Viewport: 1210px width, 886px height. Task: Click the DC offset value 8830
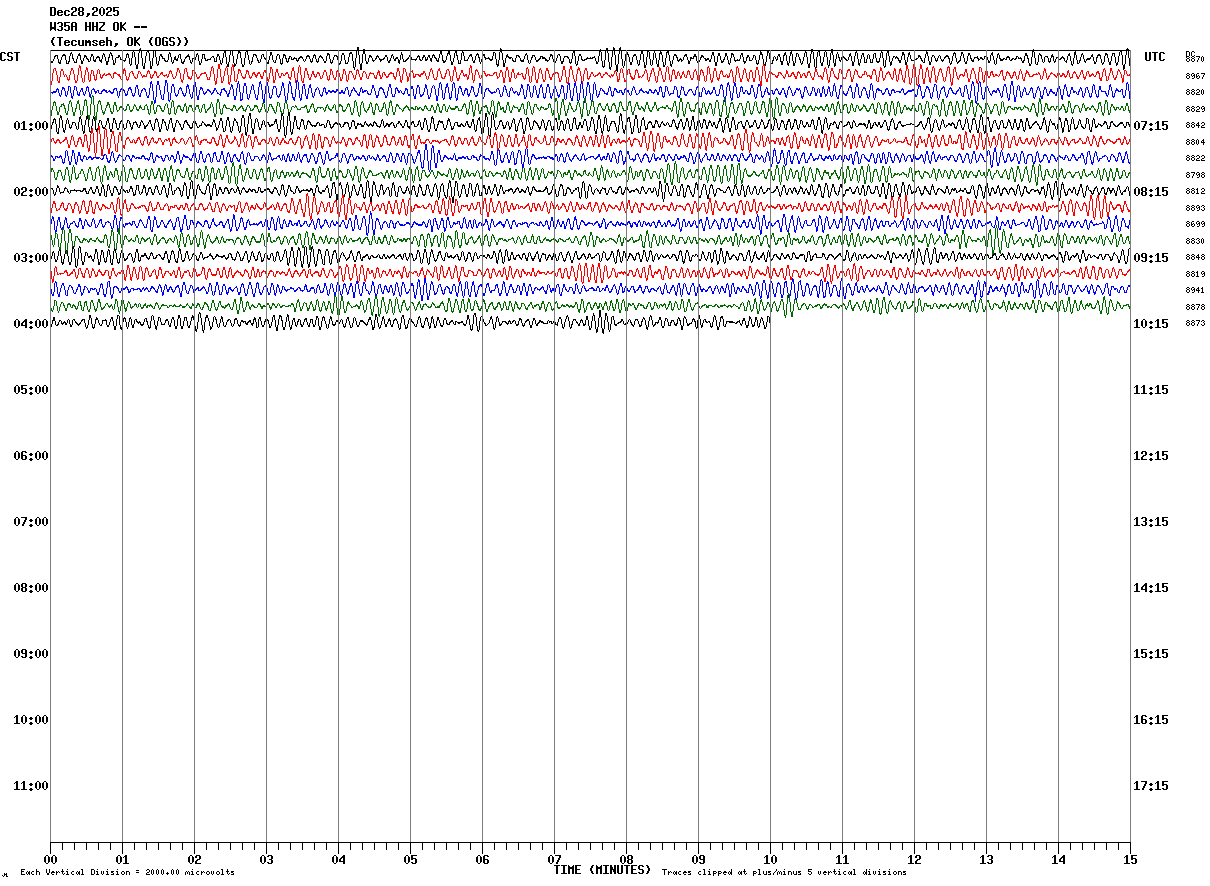[1195, 241]
